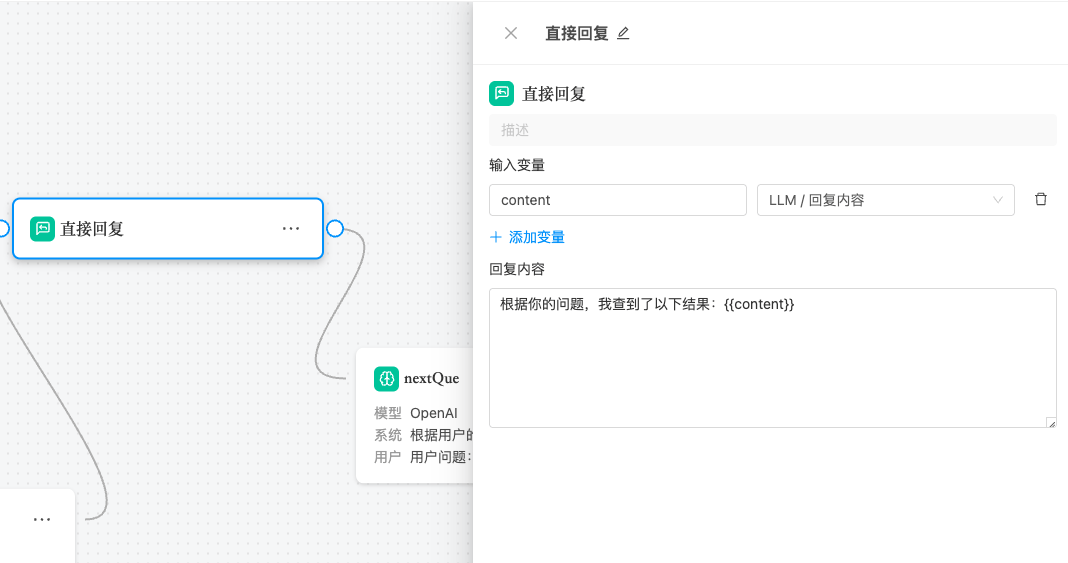Close the 直接回复 side panel
1068x563 pixels.
(511, 33)
